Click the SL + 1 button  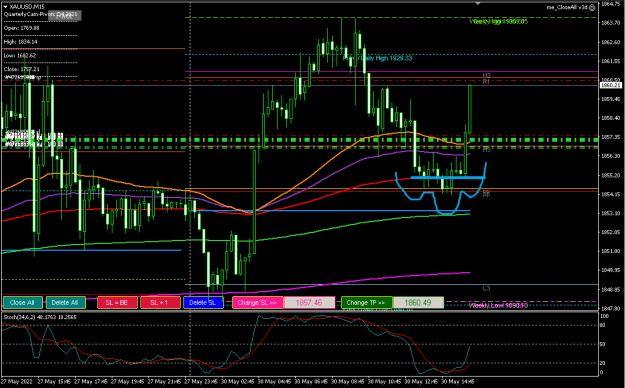pos(160,302)
